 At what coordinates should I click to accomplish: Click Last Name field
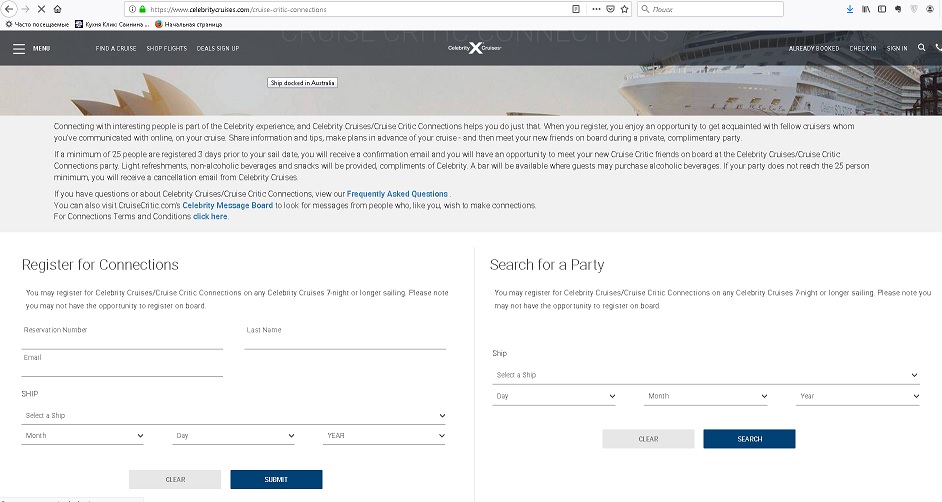click(345, 337)
